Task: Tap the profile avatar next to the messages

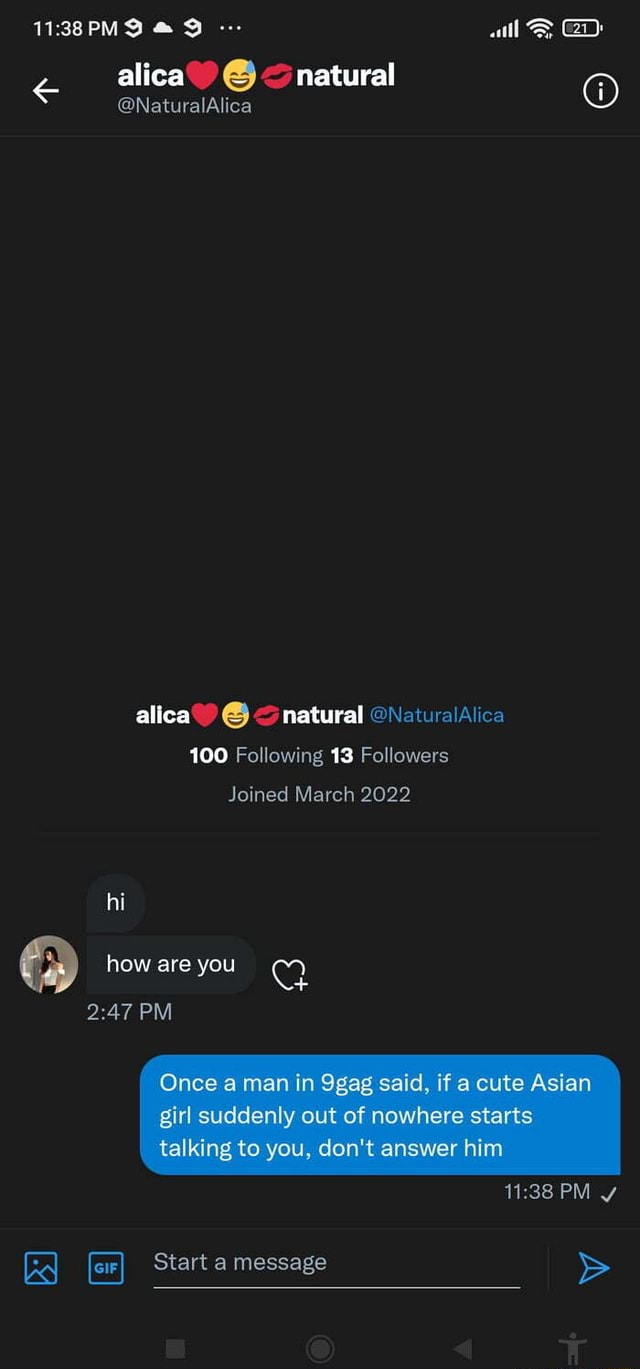Action: (48, 964)
